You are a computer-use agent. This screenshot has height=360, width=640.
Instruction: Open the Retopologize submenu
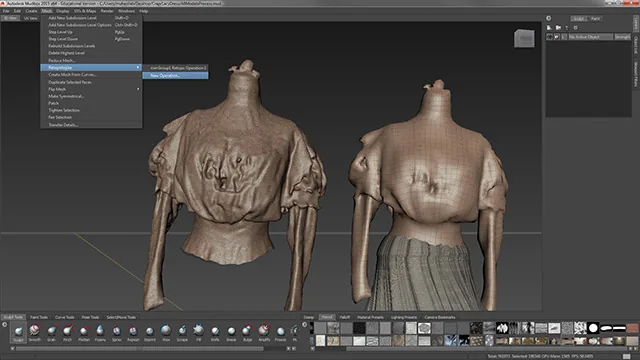[x=91, y=67]
